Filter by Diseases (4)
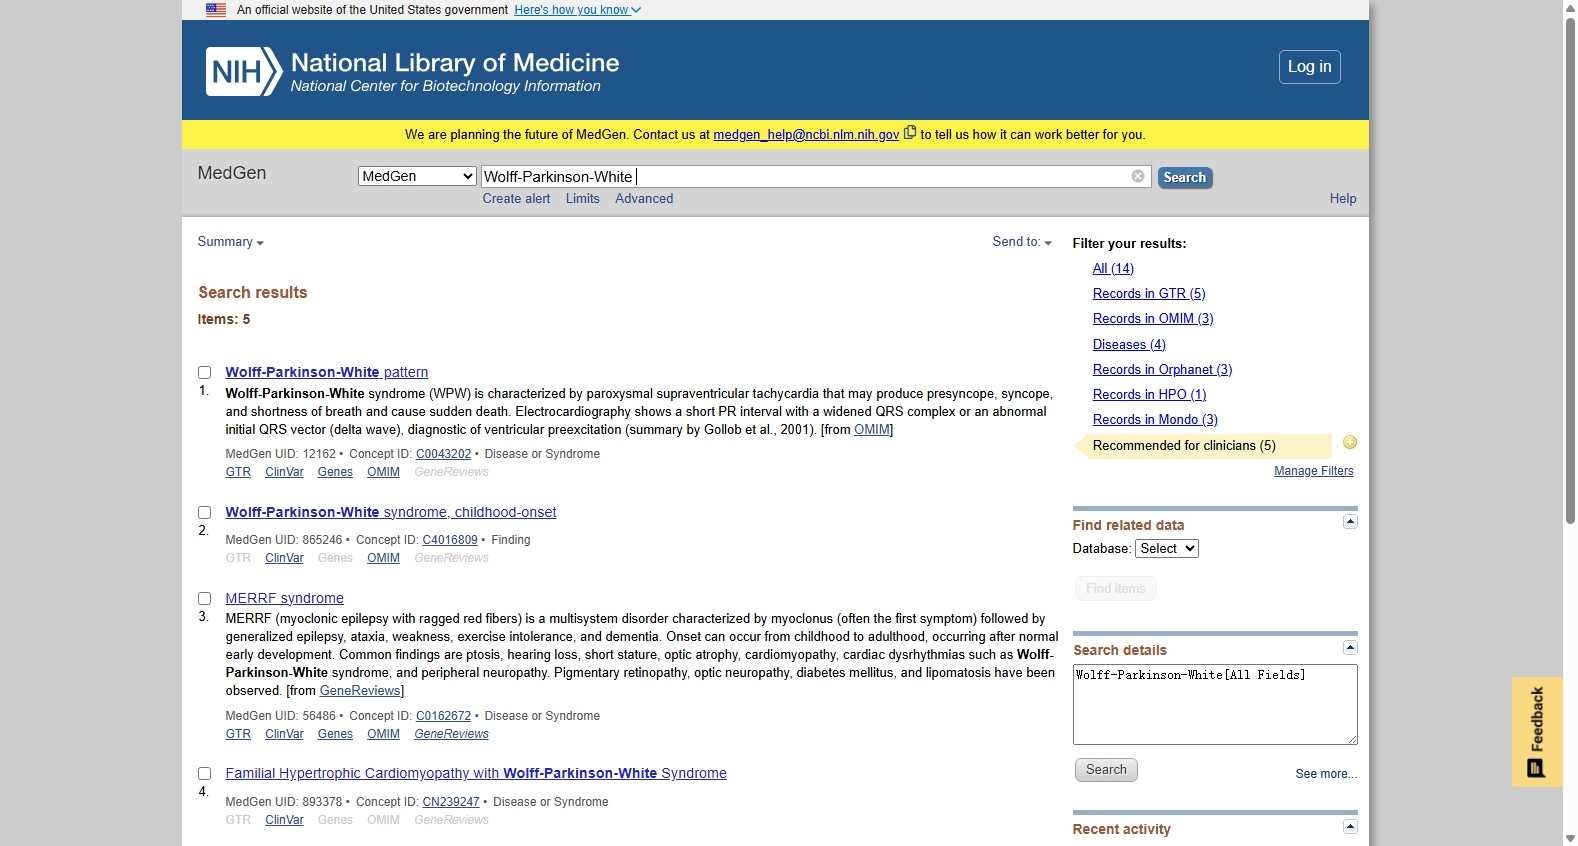Viewport: 1578px width, 846px height. point(1129,345)
